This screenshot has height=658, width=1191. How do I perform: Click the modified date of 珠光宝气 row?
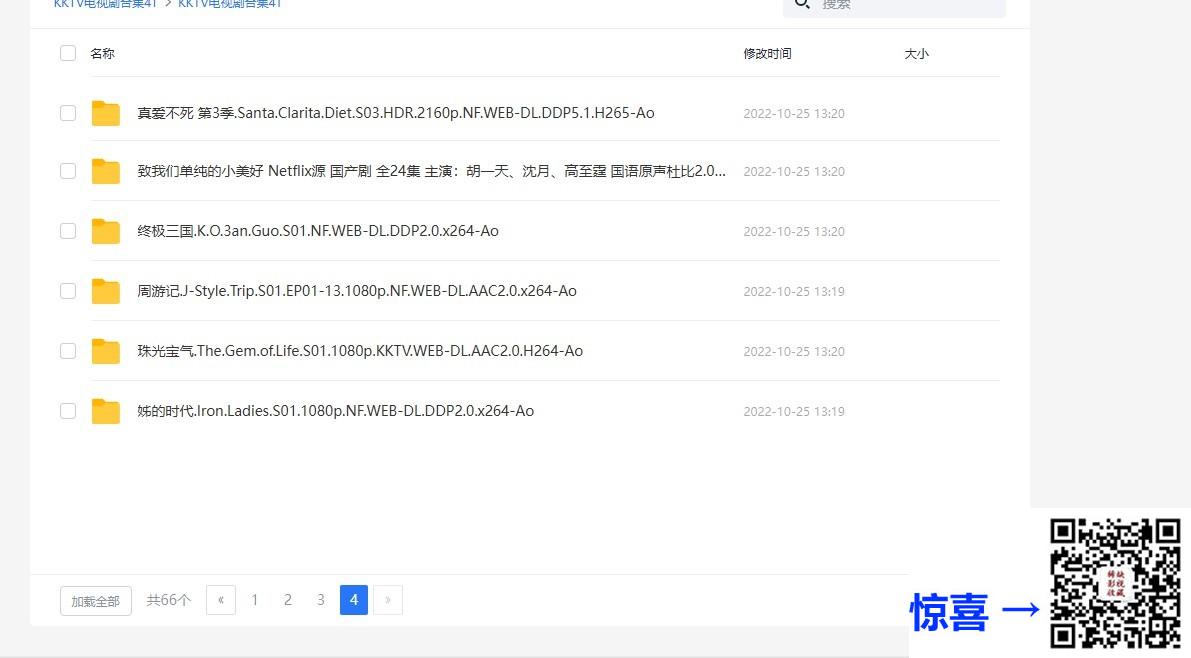[794, 351]
